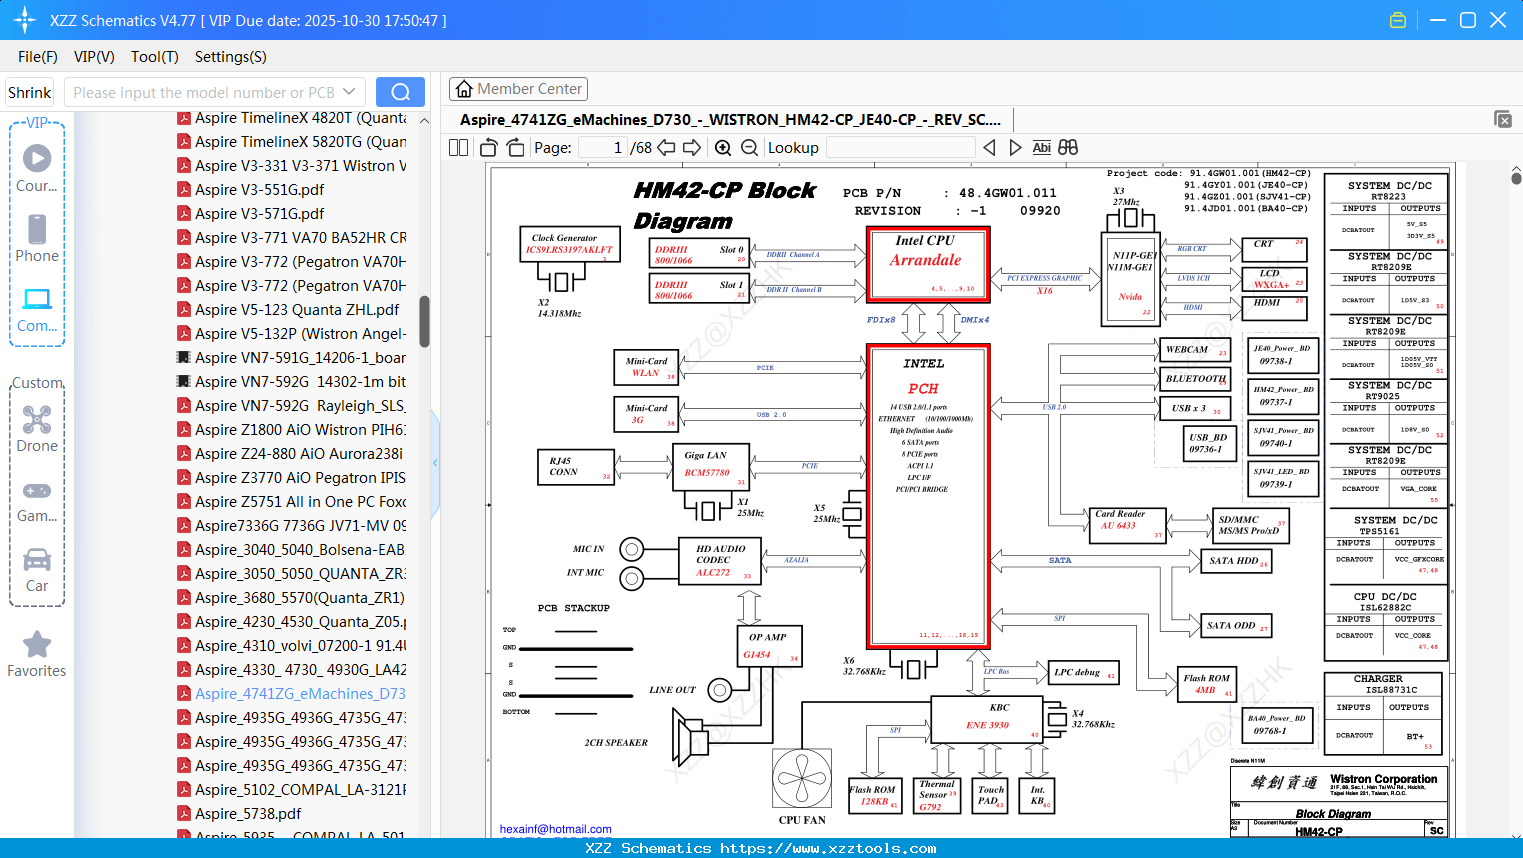Image resolution: width=1523 pixels, height=858 pixels.
Task: Open the File(F) menu
Action: coord(38,57)
